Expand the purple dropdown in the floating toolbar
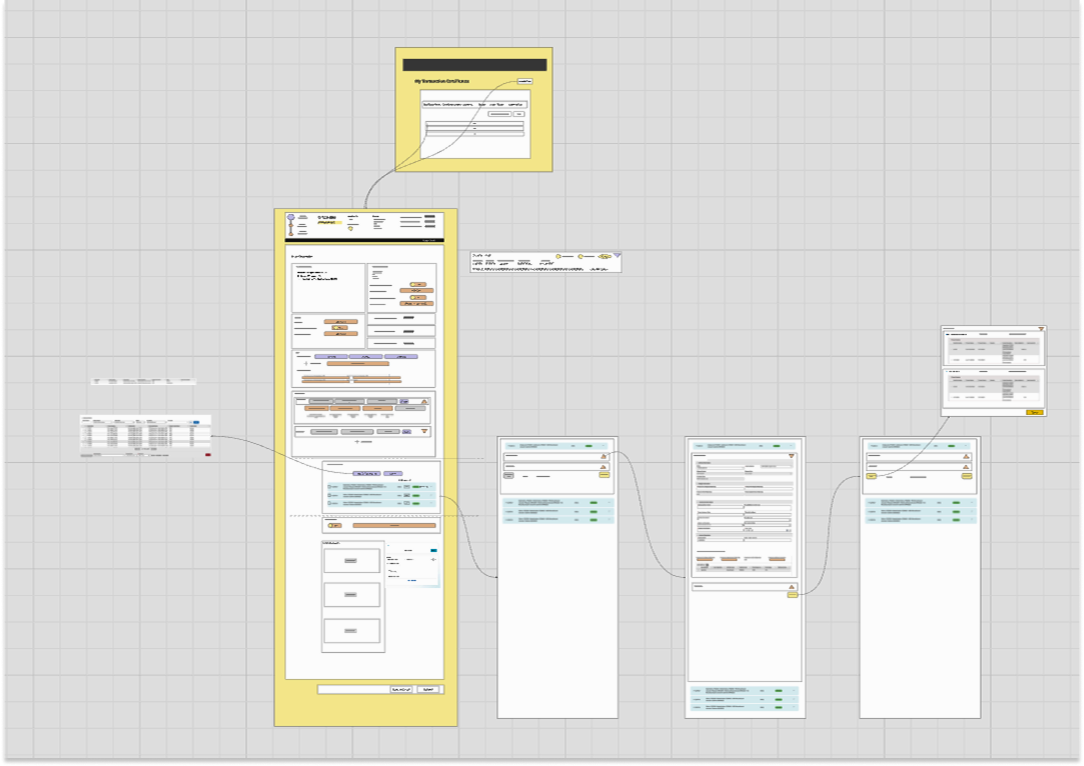1084x766 pixels. (x=617, y=255)
